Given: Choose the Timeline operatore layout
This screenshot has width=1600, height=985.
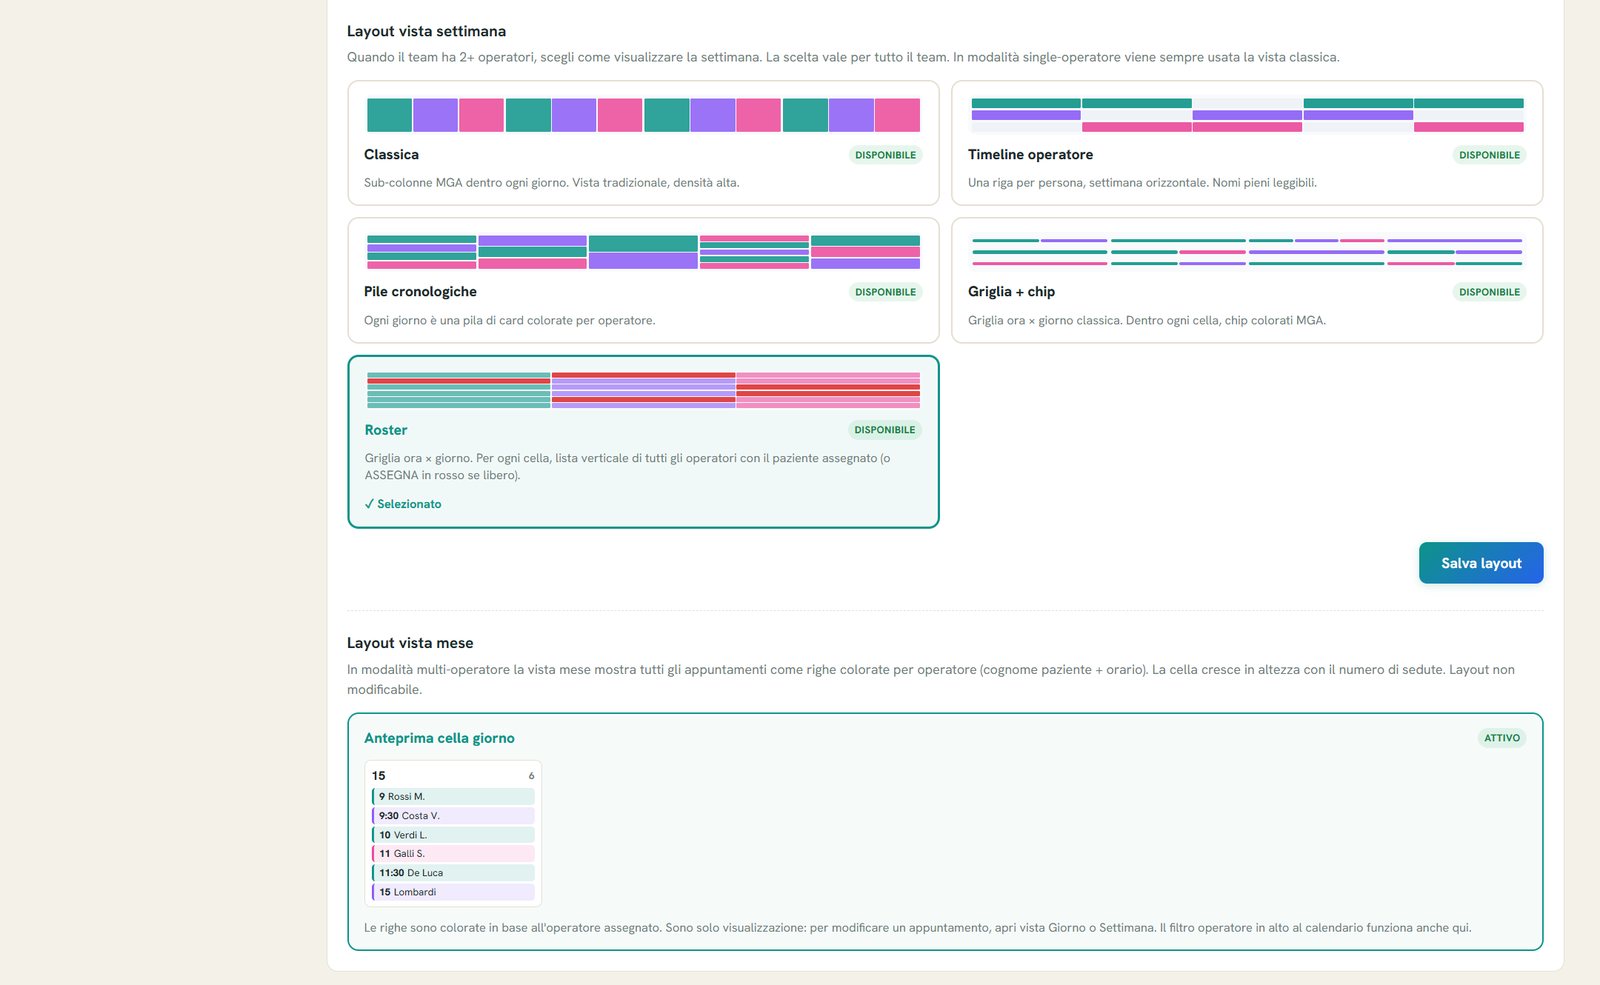Looking at the screenshot, I should pyautogui.click(x=1247, y=143).
